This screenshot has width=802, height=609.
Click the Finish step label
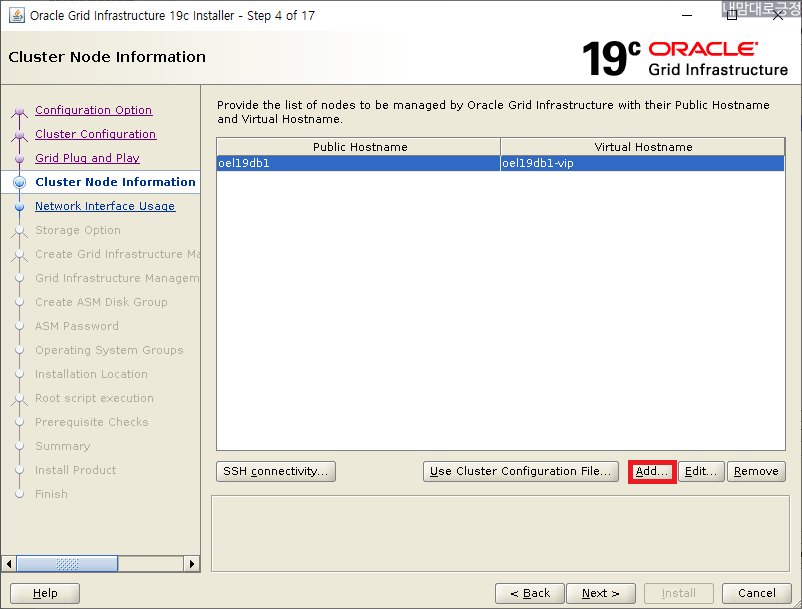pyautogui.click(x=51, y=494)
